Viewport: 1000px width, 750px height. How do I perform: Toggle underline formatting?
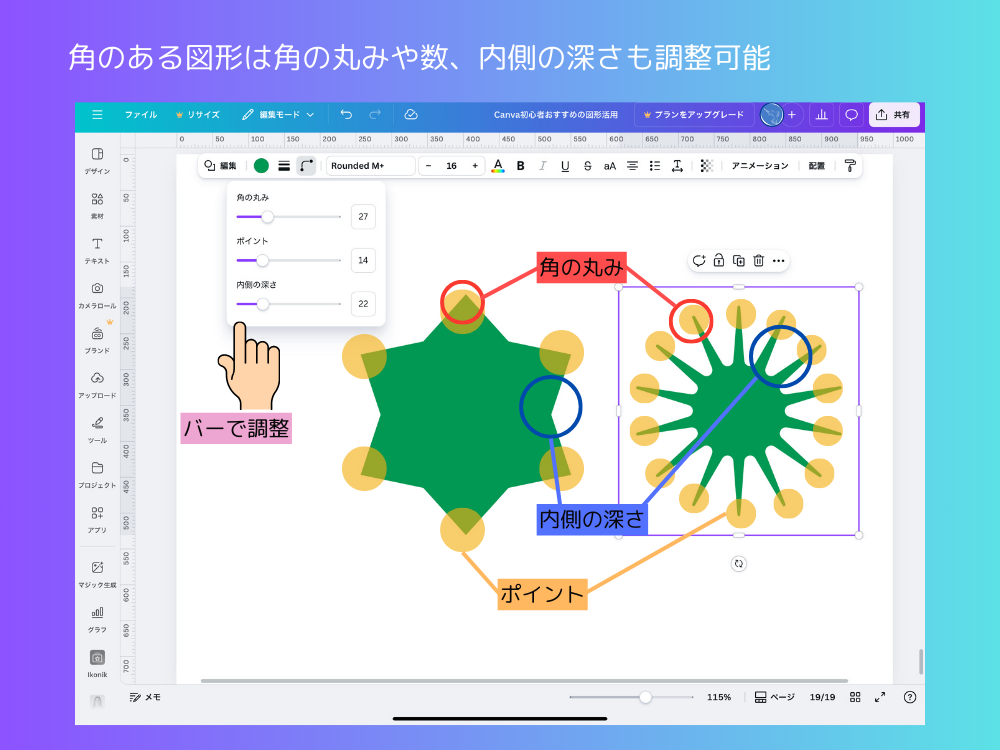click(564, 166)
